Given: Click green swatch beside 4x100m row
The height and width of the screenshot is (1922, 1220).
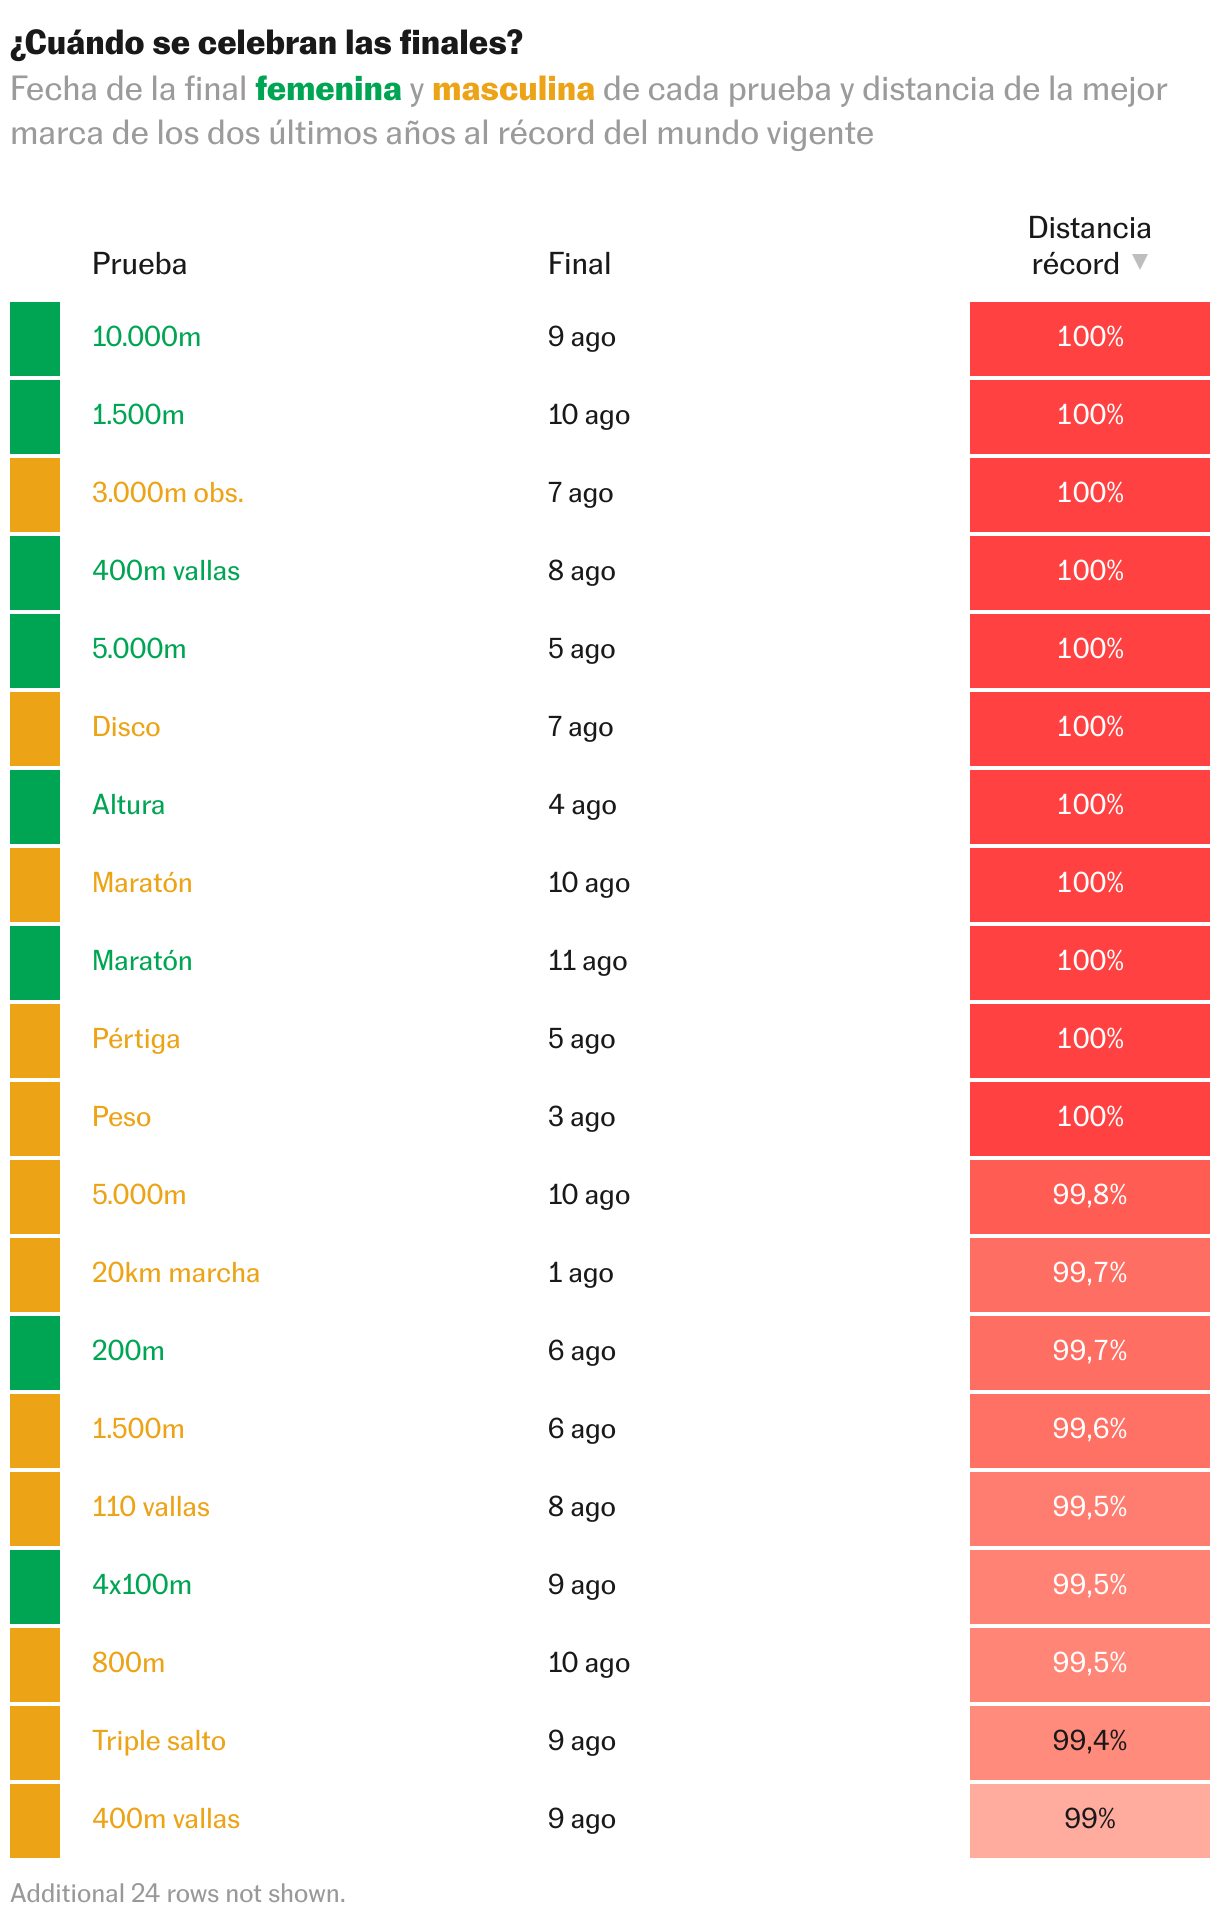Looking at the screenshot, I should tap(35, 1586).
